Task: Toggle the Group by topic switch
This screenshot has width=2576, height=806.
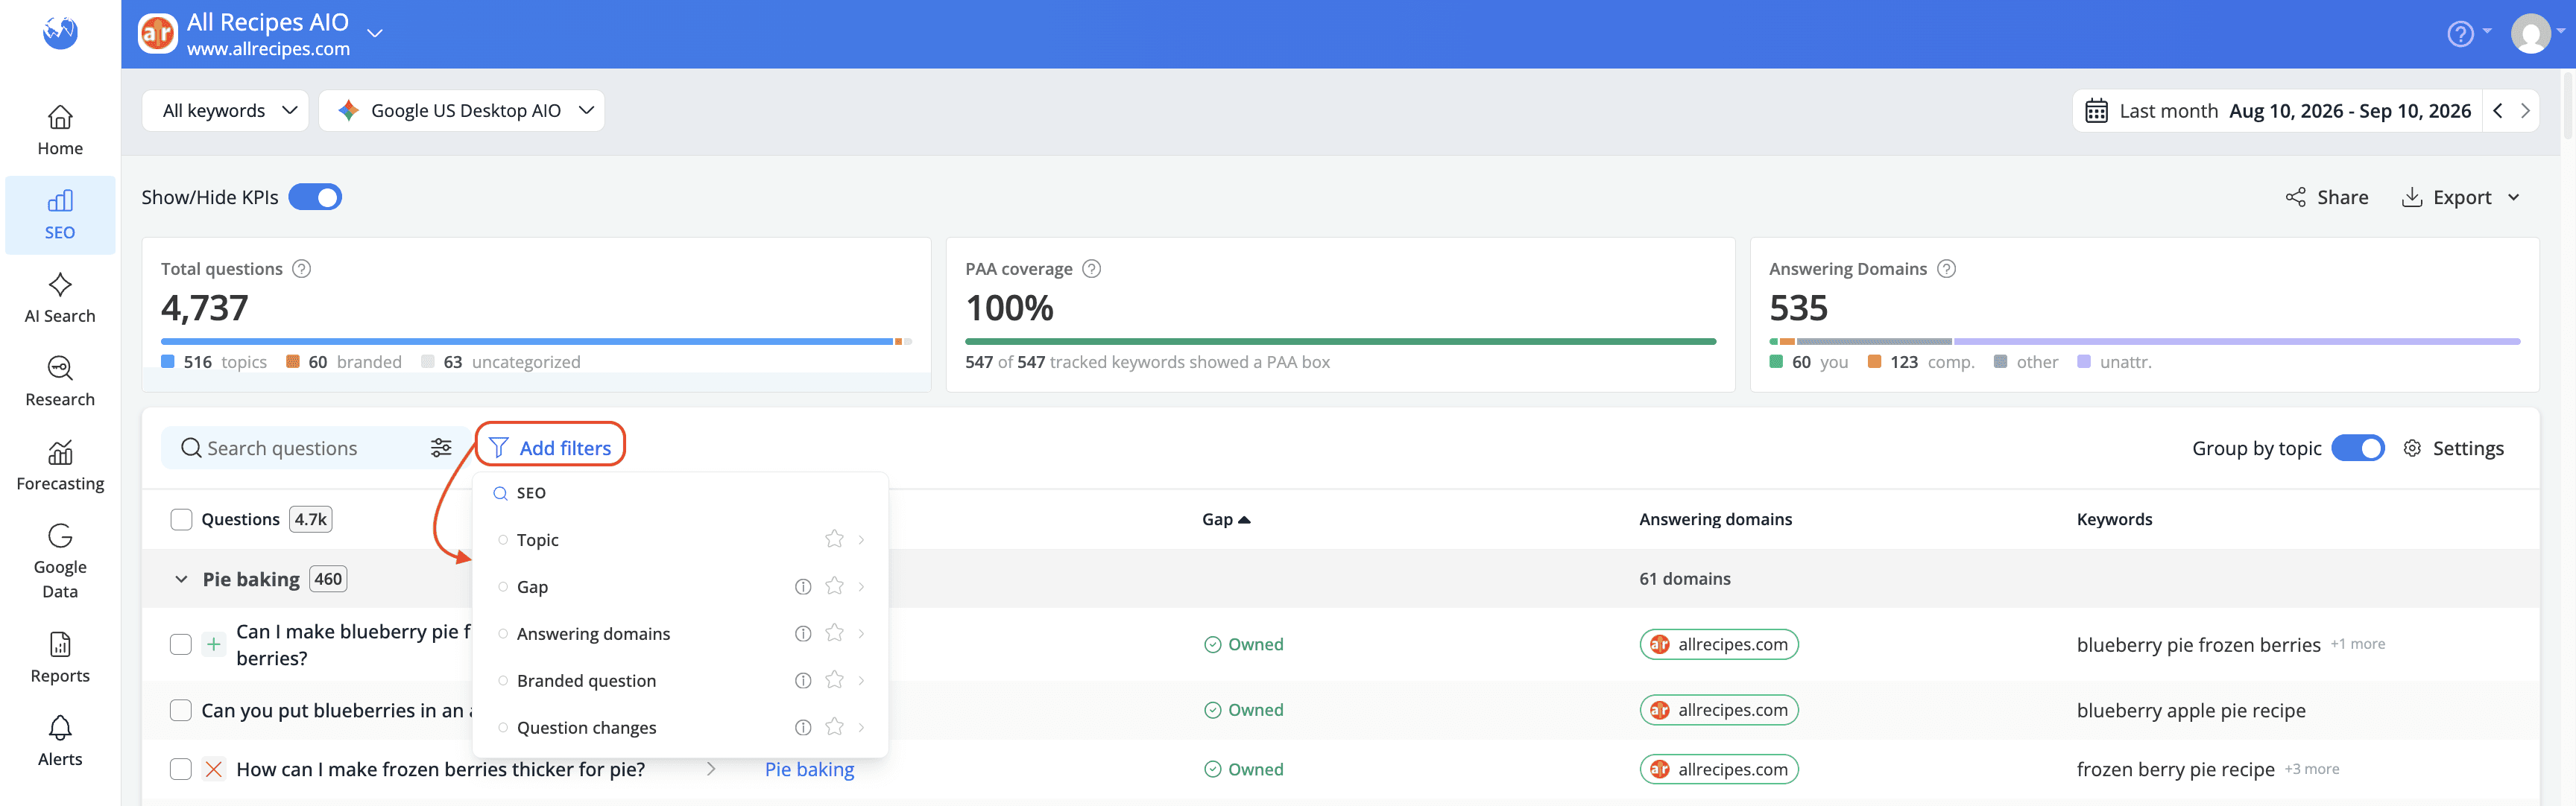Action: point(2357,448)
